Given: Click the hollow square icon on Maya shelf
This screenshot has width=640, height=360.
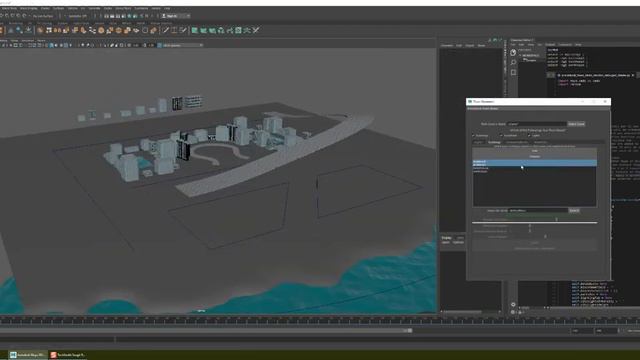Looking at the screenshot, I should [x=145, y=30].
